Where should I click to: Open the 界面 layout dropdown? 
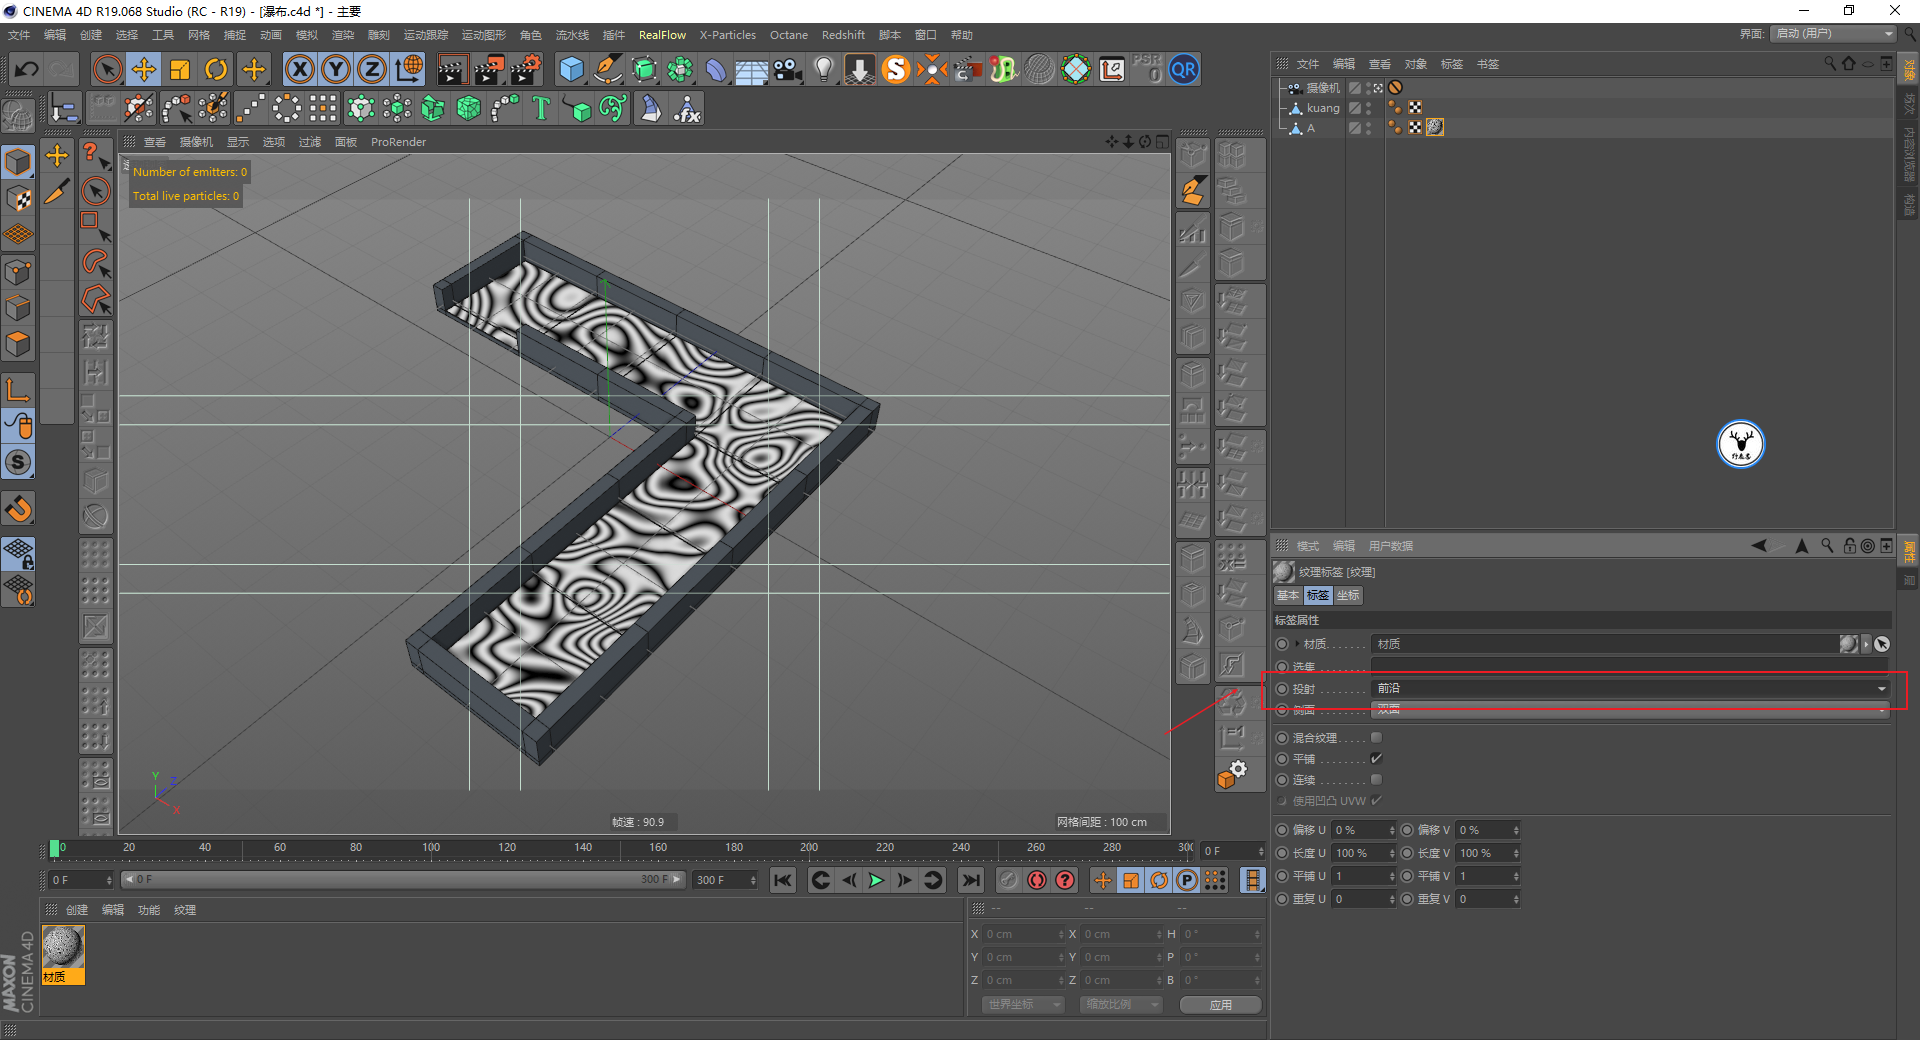[x=1834, y=34]
